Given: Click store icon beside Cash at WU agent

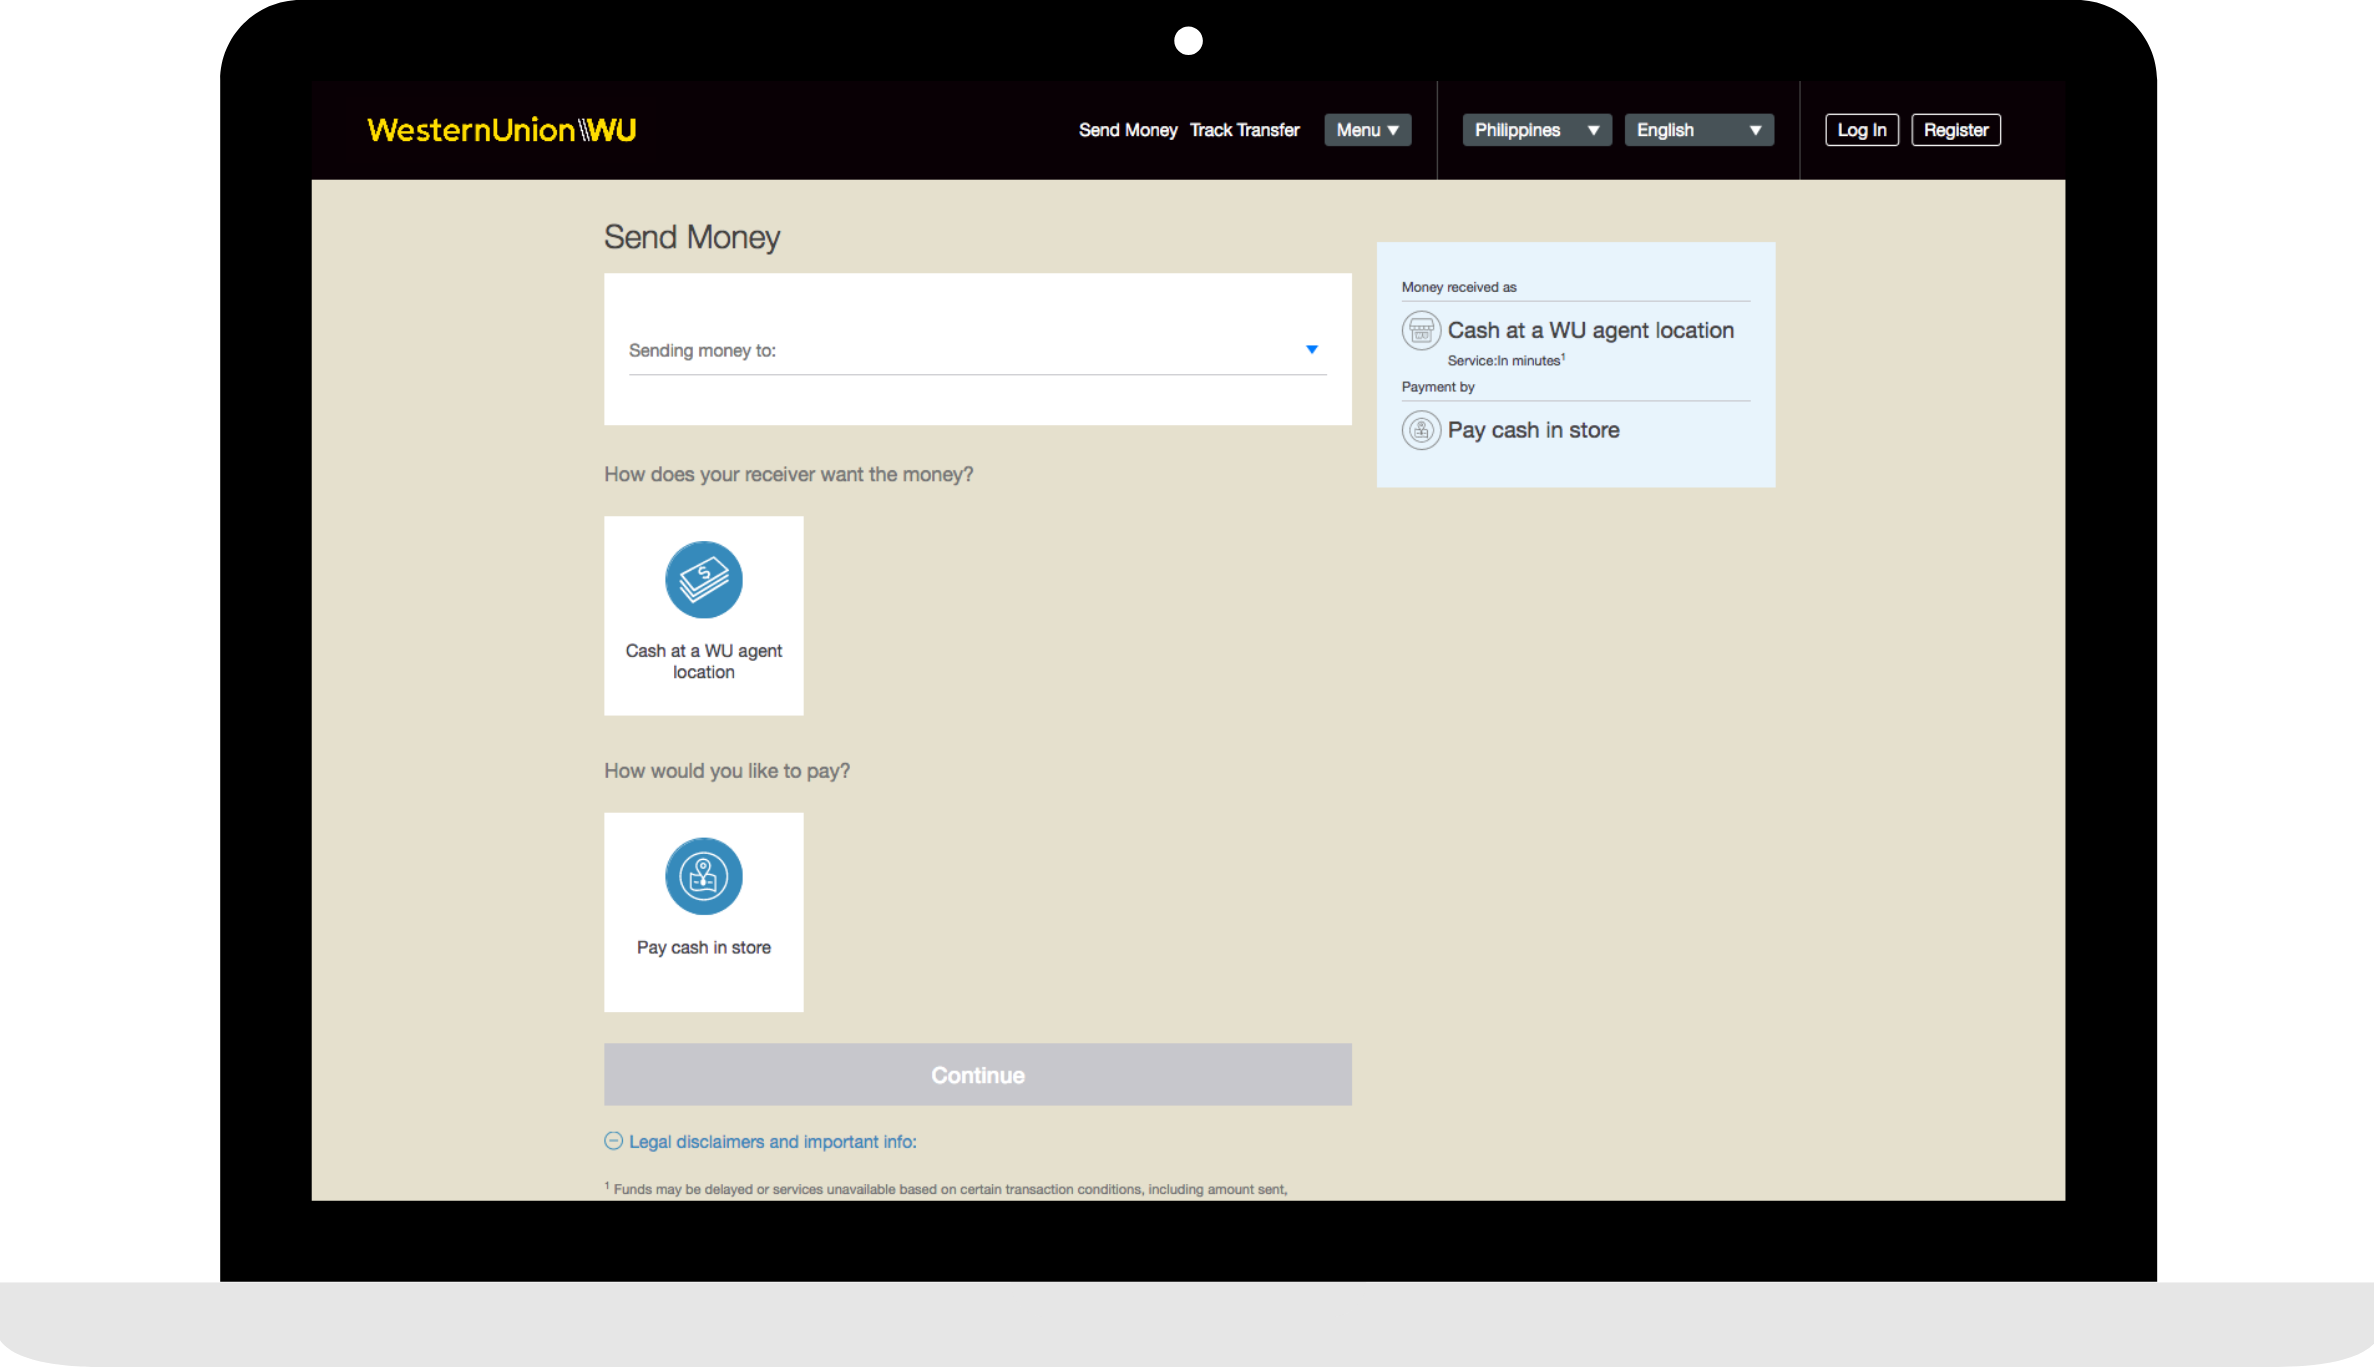Looking at the screenshot, I should coord(1420,330).
